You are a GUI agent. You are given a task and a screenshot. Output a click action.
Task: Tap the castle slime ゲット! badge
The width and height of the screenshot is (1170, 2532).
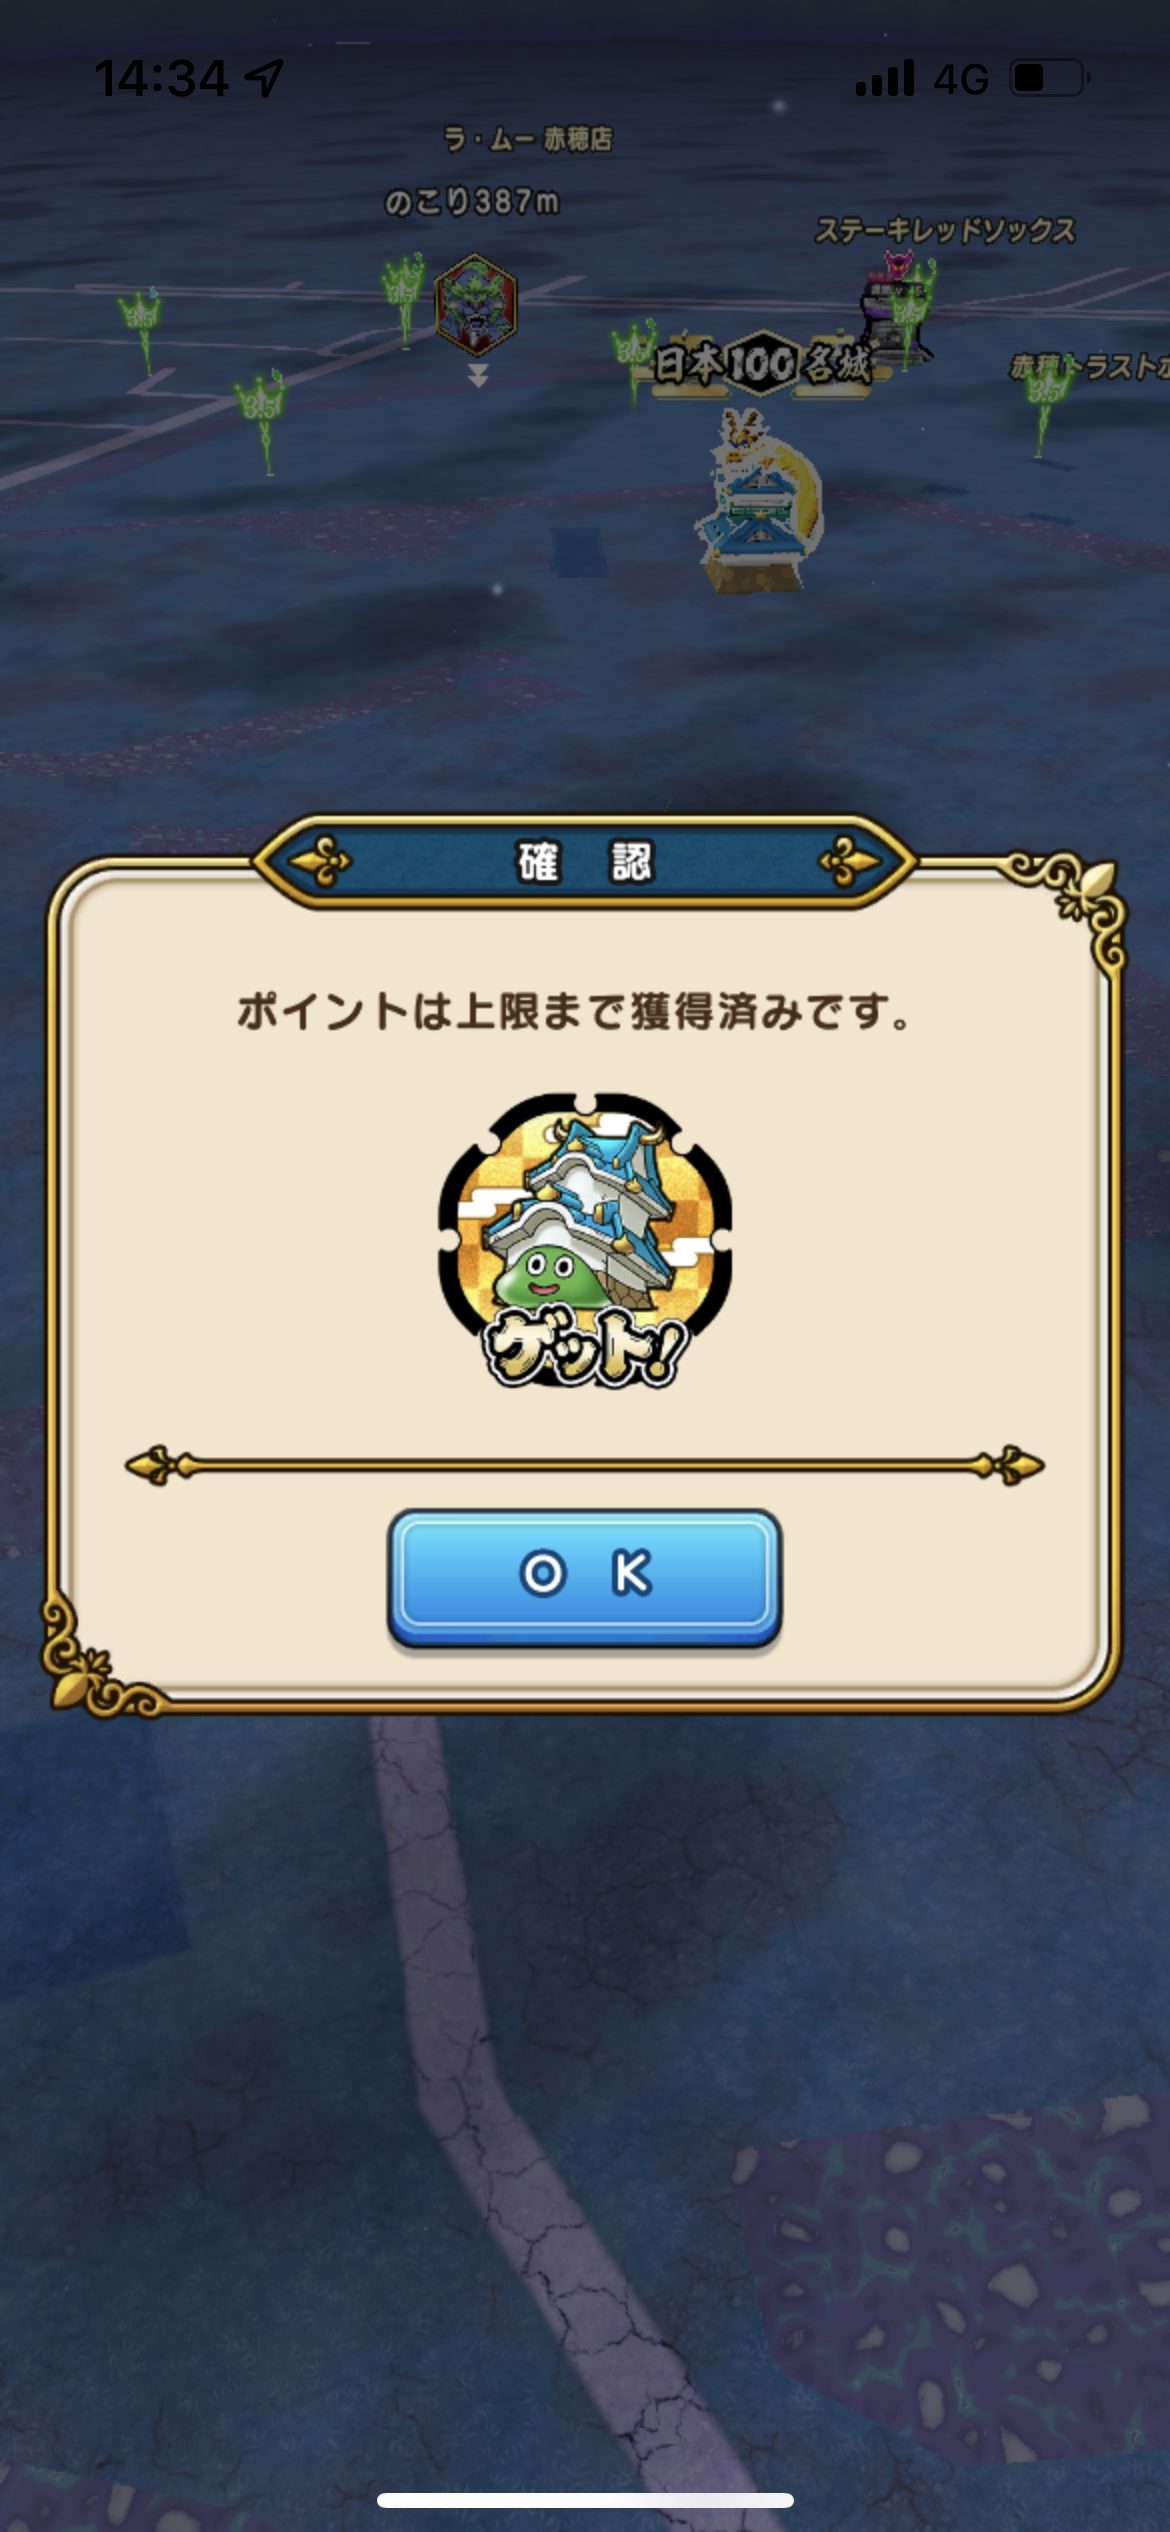pyautogui.click(x=585, y=1240)
